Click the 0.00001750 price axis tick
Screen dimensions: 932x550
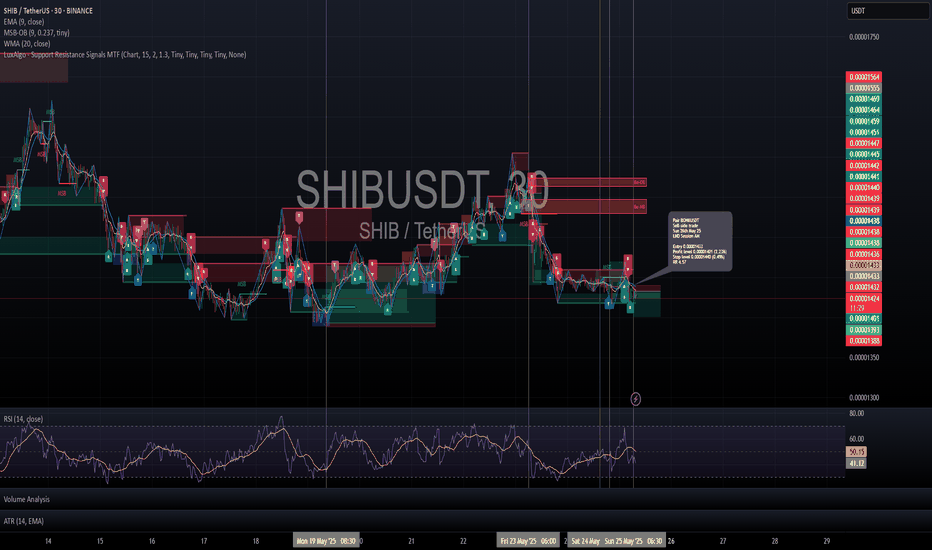(864, 37)
